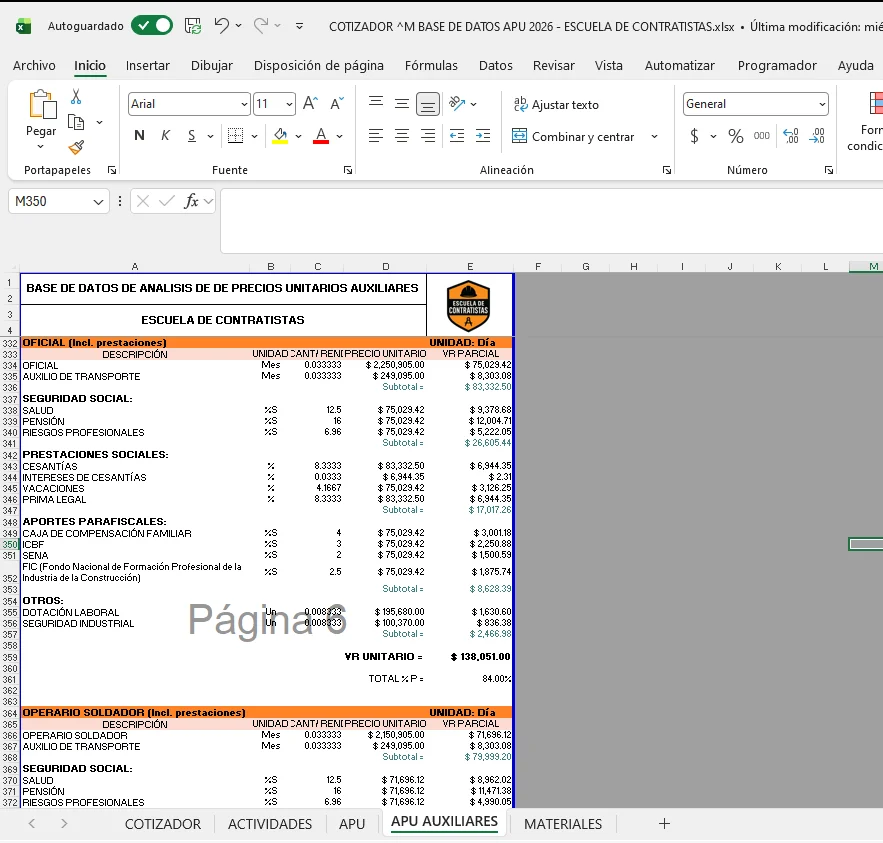Toggle bottom align button
The height and width of the screenshot is (843, 883).
(x=428, y=104)
